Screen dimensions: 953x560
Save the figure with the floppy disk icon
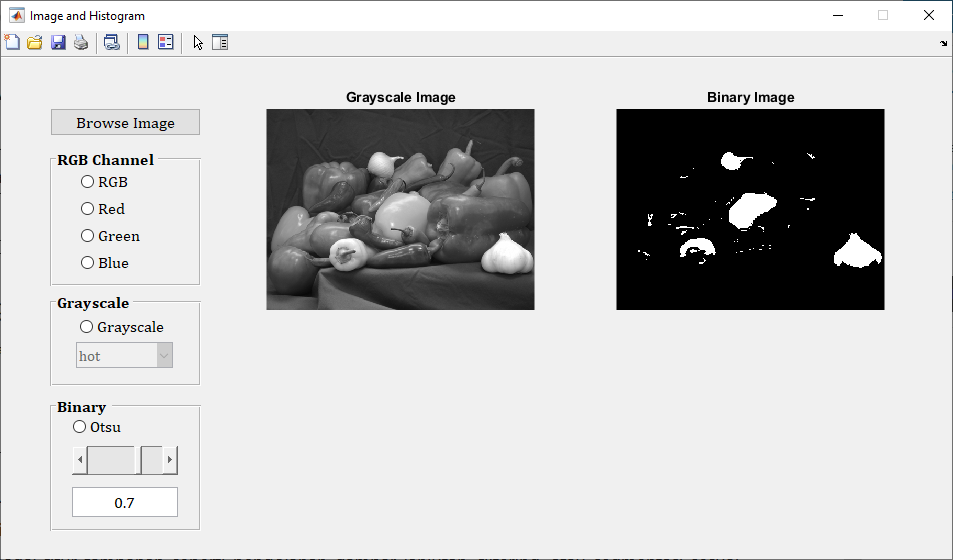click(58, 42)
